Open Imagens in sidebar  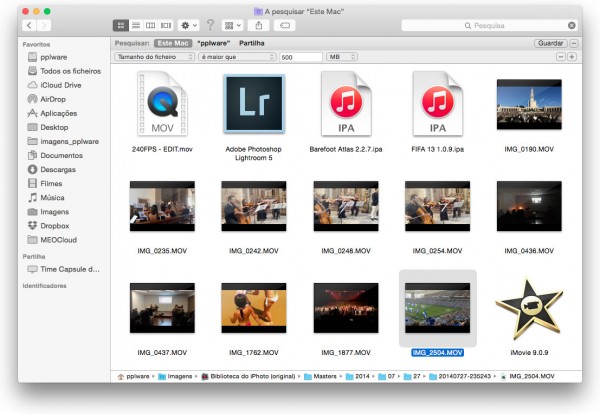click(x=48, y=212)
